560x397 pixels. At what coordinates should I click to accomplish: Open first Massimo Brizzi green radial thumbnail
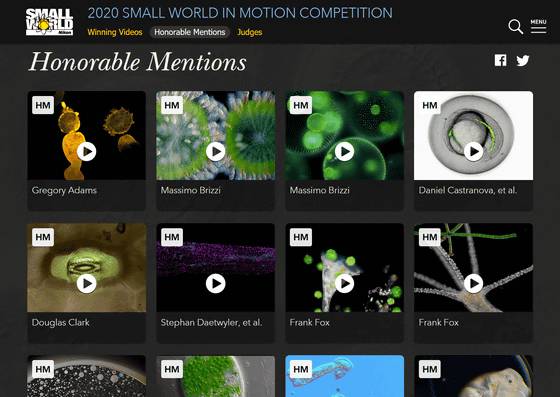[216, 136]
